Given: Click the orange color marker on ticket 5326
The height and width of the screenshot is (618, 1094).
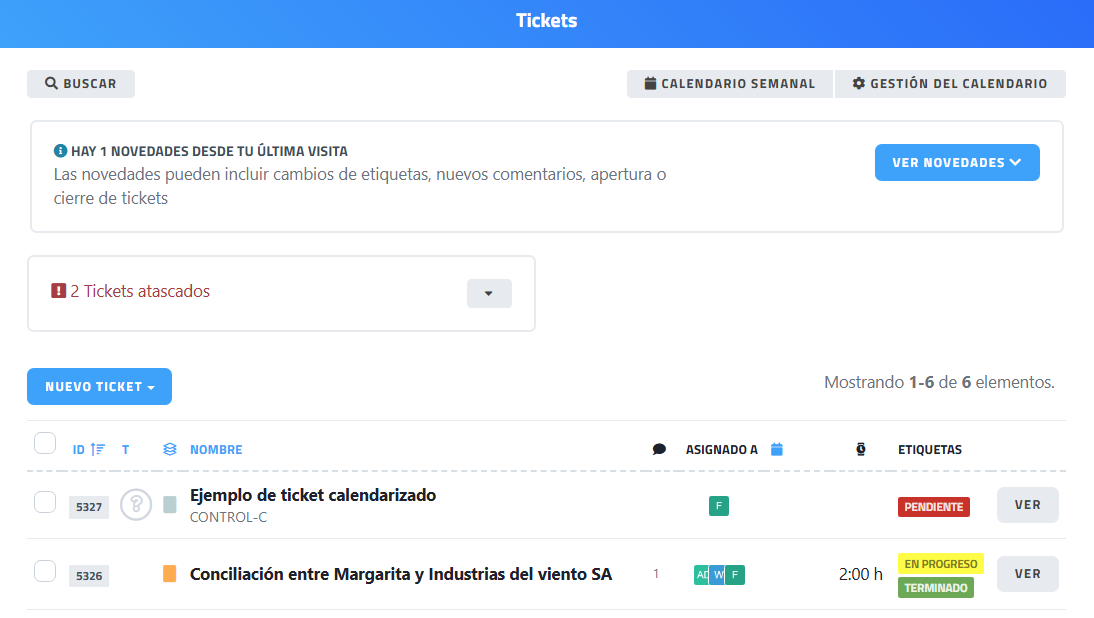Looking at the screenshot, I should pos(170,574).
